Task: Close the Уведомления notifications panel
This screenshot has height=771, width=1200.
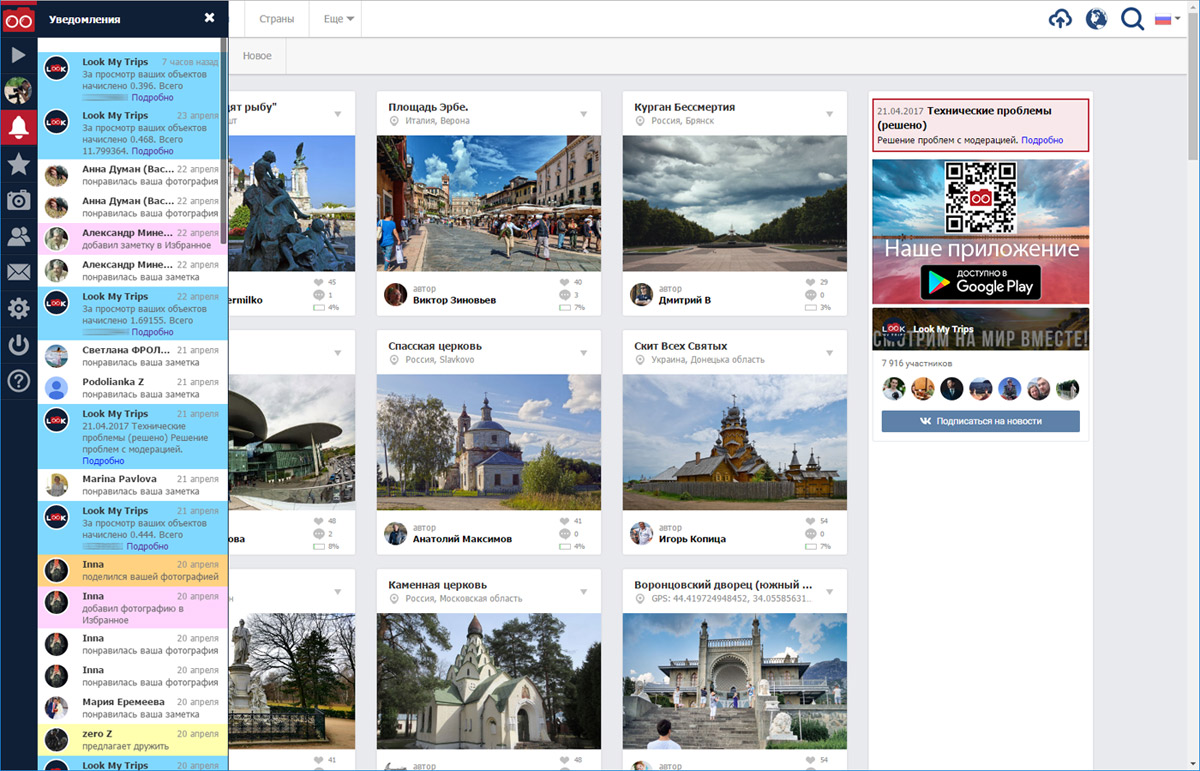Action: click(209, 18)
